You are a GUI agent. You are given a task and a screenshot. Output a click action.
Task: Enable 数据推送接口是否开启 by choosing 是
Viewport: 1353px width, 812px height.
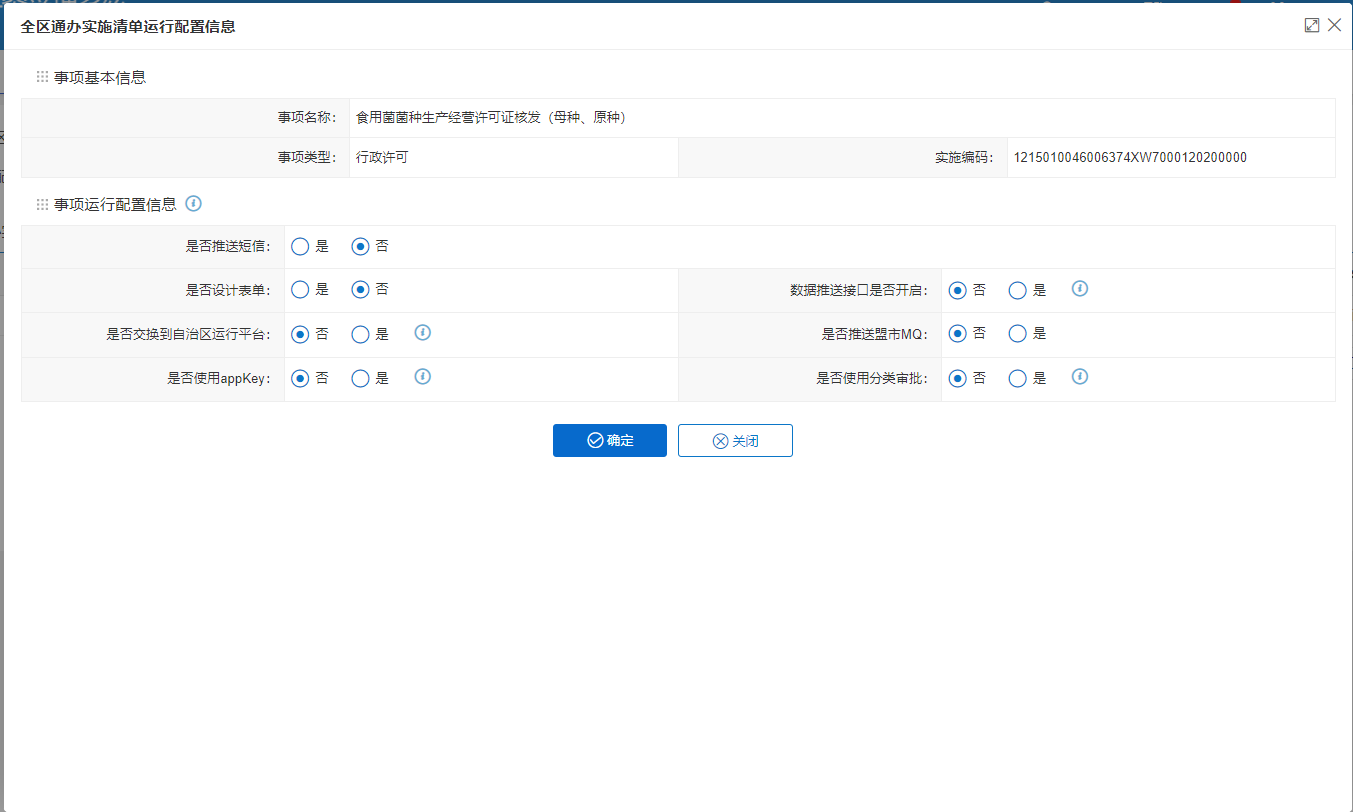click(1018, 291)
